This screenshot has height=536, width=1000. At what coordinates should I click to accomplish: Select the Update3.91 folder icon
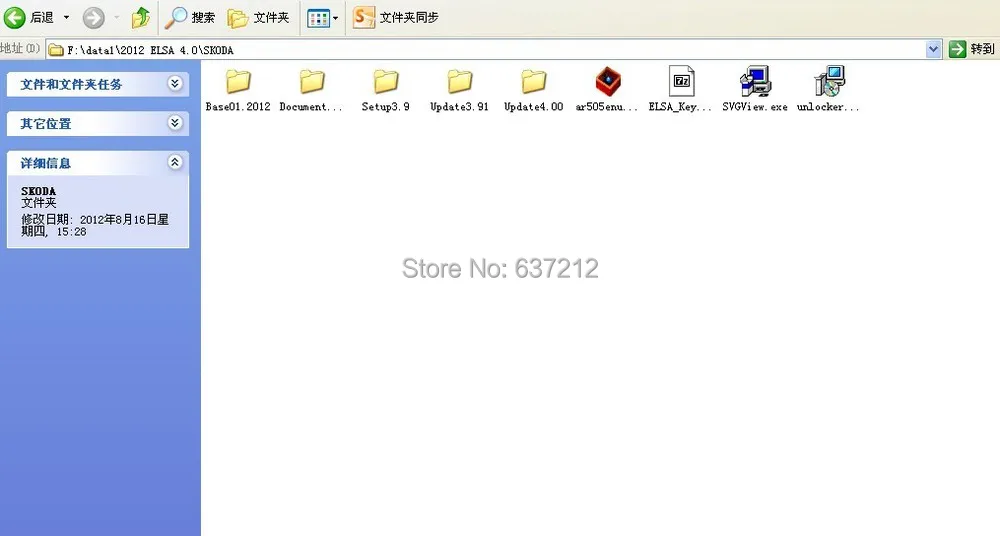459,82
